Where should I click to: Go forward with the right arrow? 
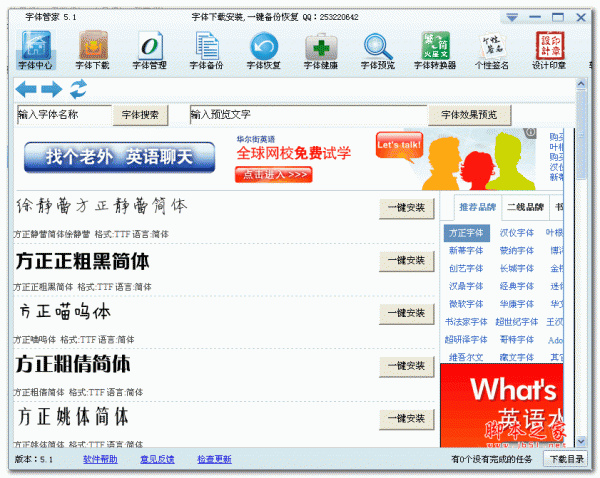(x=52, y=89)
